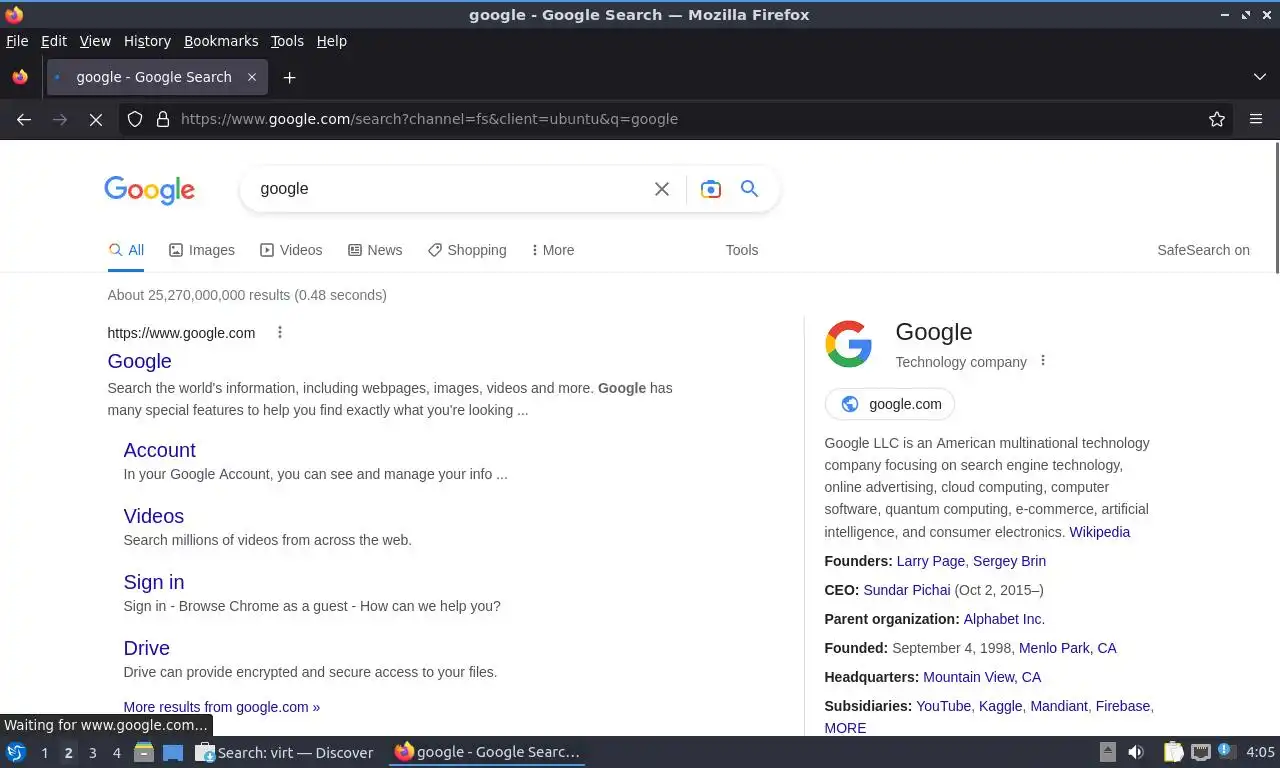The image size is (1280, 768).
Task: Submit search with magnifier icon
Action: click(749, 188)
